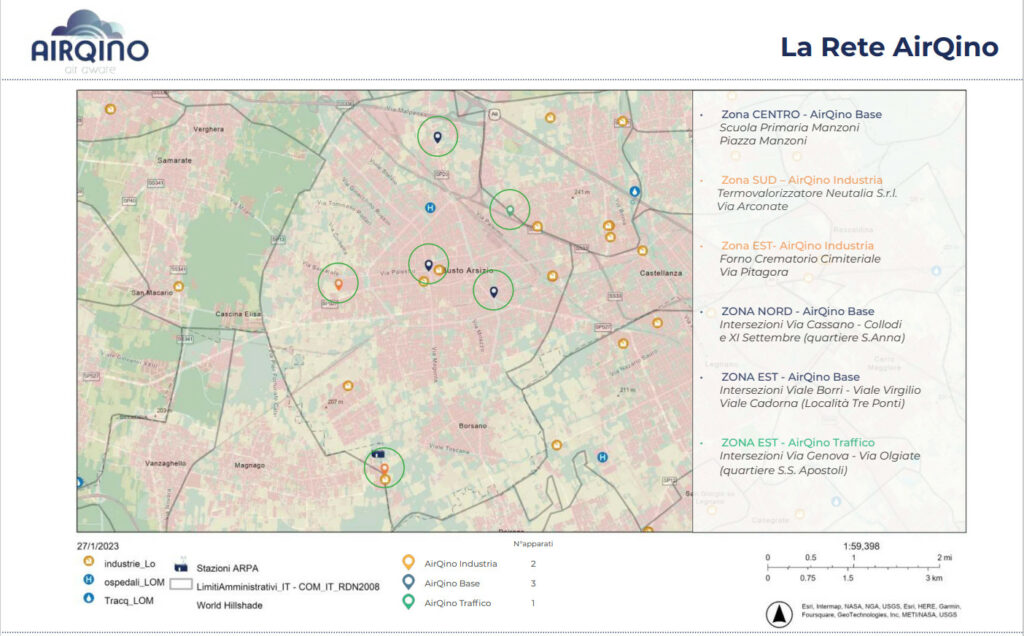Click the Zona SUD – AirQino Industria heading
The image size is (1024, 636).
click(801, 180)
